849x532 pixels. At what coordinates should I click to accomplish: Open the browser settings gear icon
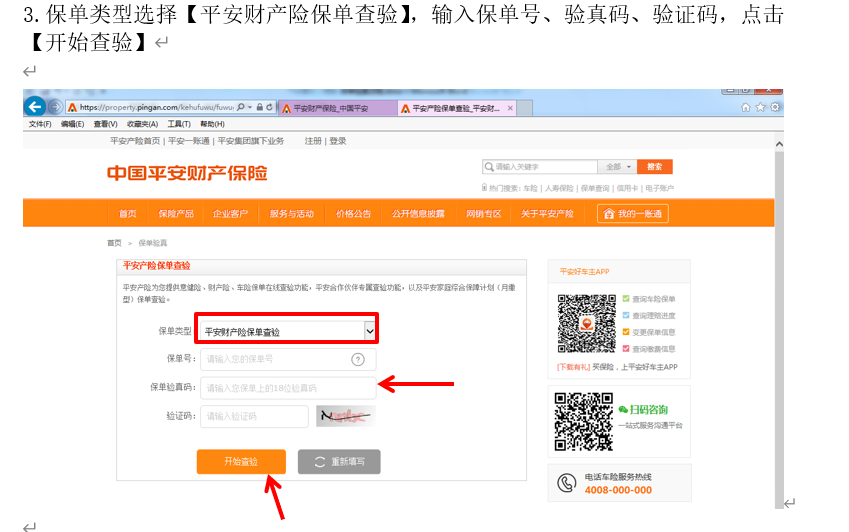tap(775, 107)
